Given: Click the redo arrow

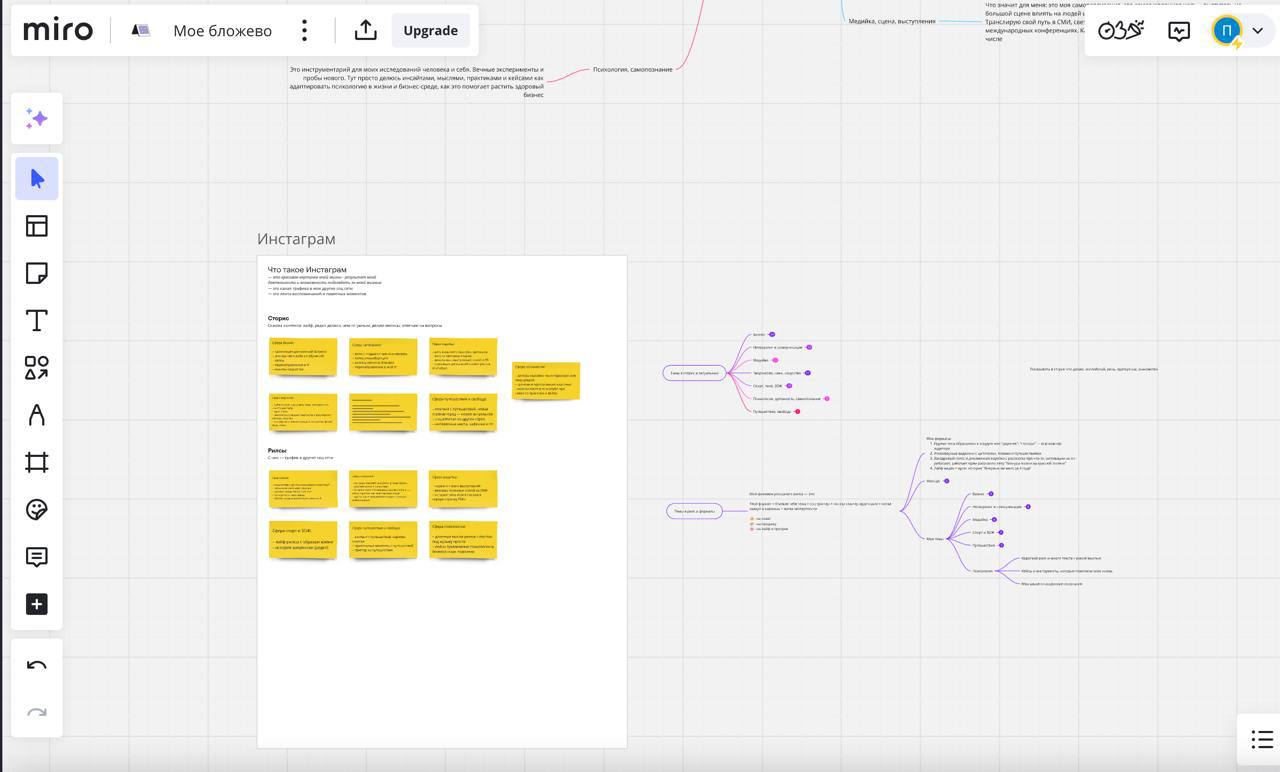Looking at the screenshot, I should 37,713.
